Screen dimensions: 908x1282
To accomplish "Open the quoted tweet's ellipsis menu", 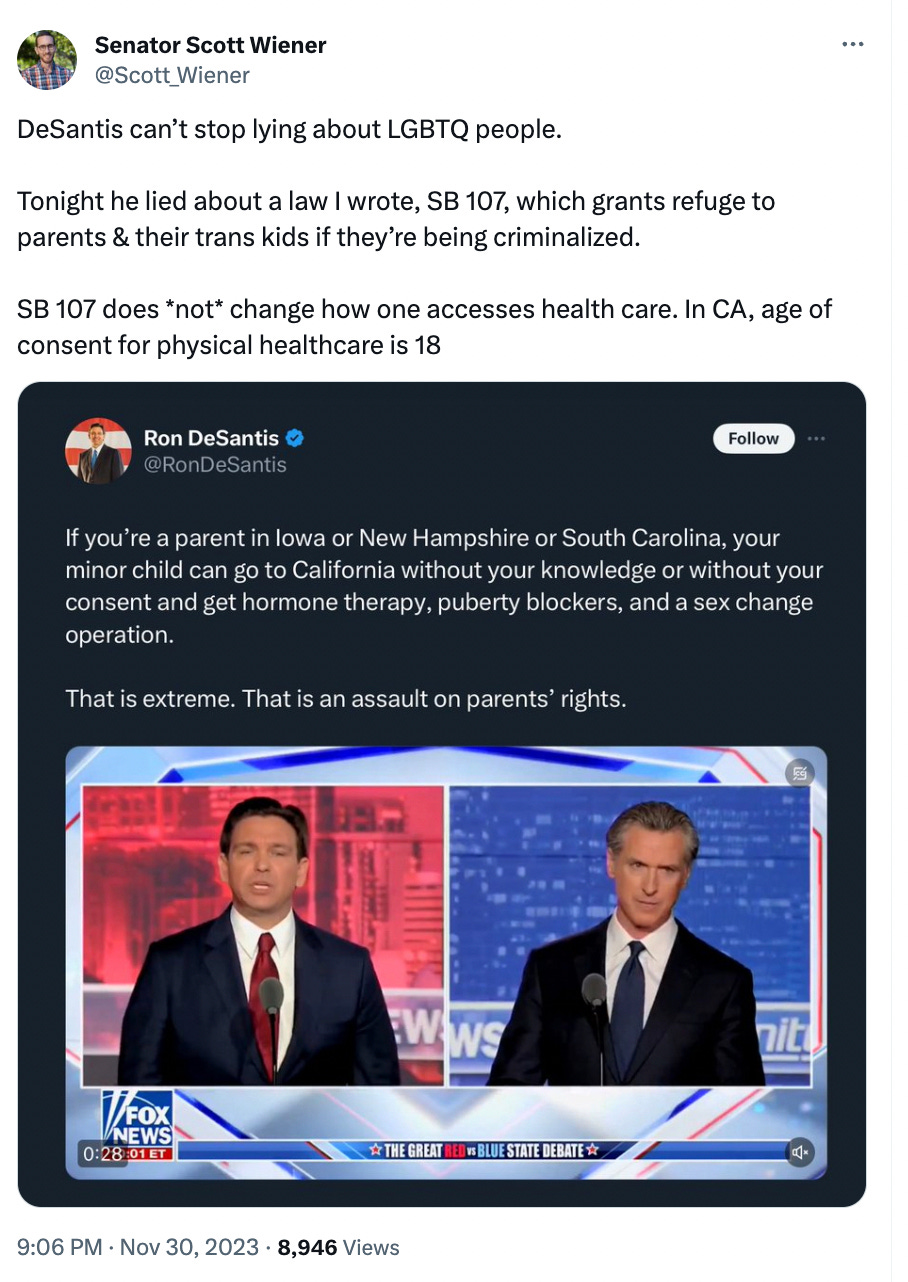I will 817,438.
